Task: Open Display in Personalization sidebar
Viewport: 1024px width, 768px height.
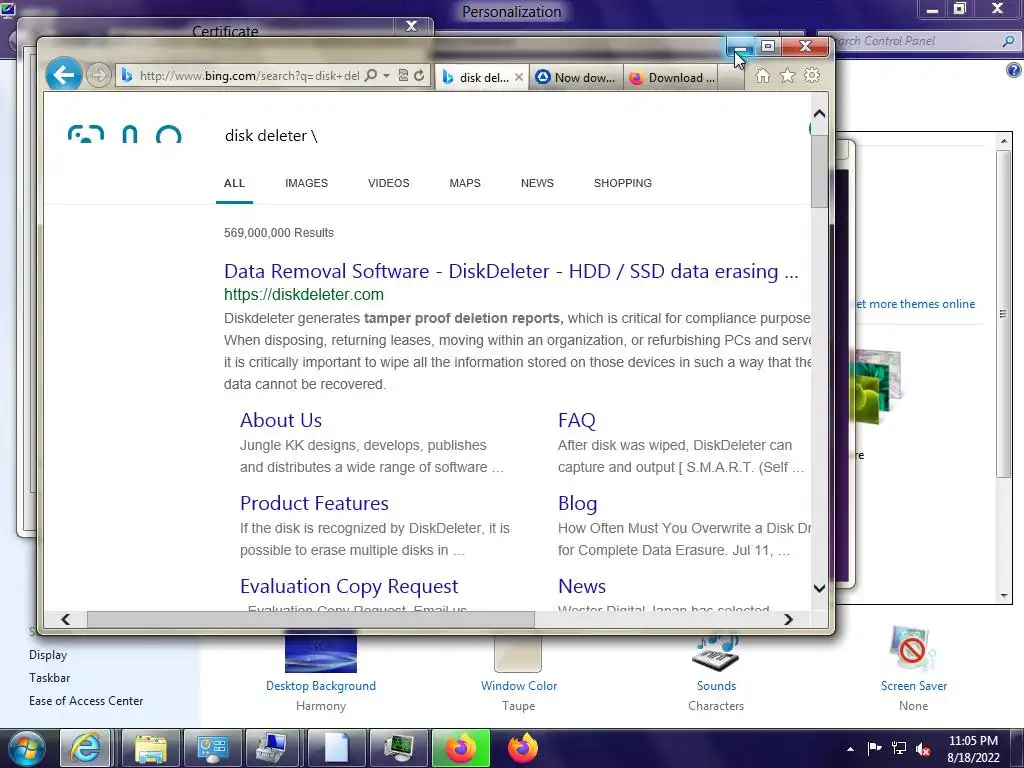Action: click(x=48, y=654)
